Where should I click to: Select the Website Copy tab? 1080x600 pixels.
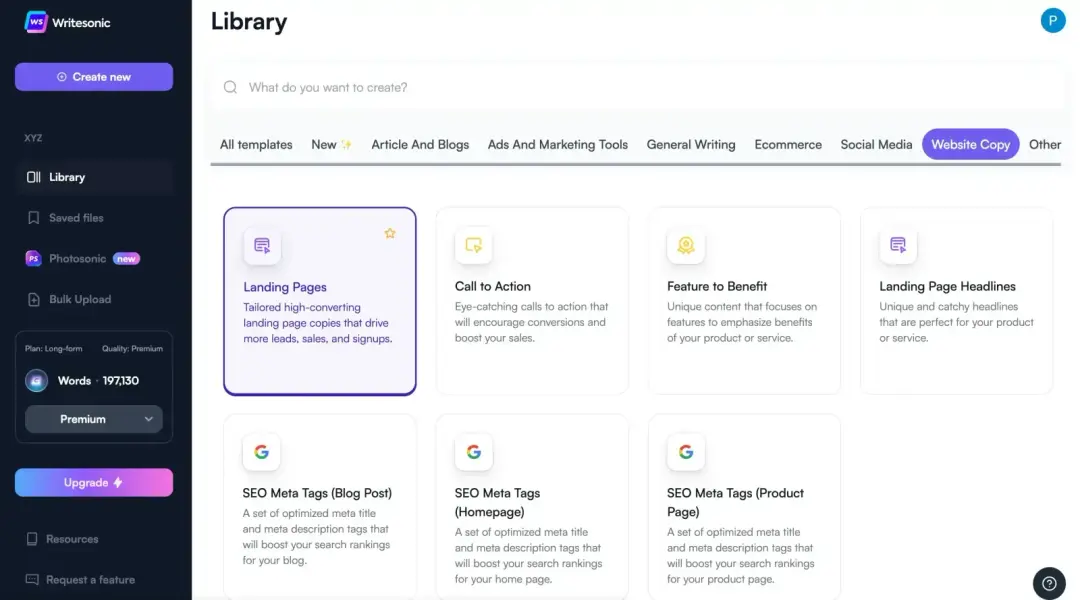point(970,145)
